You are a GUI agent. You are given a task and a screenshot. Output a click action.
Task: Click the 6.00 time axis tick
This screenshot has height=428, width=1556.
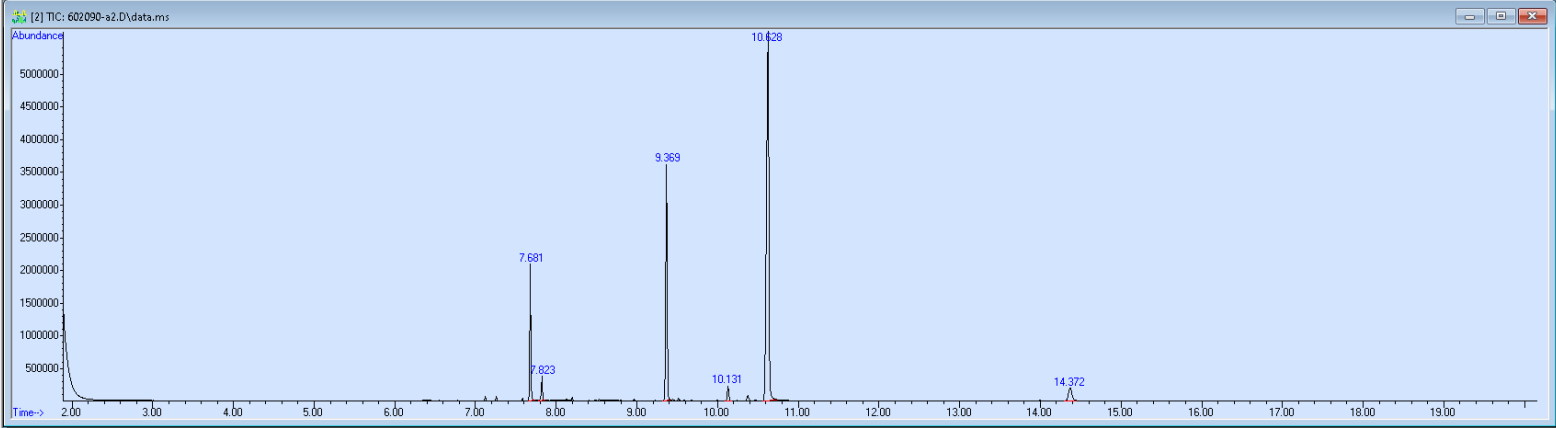pos(394,412)
